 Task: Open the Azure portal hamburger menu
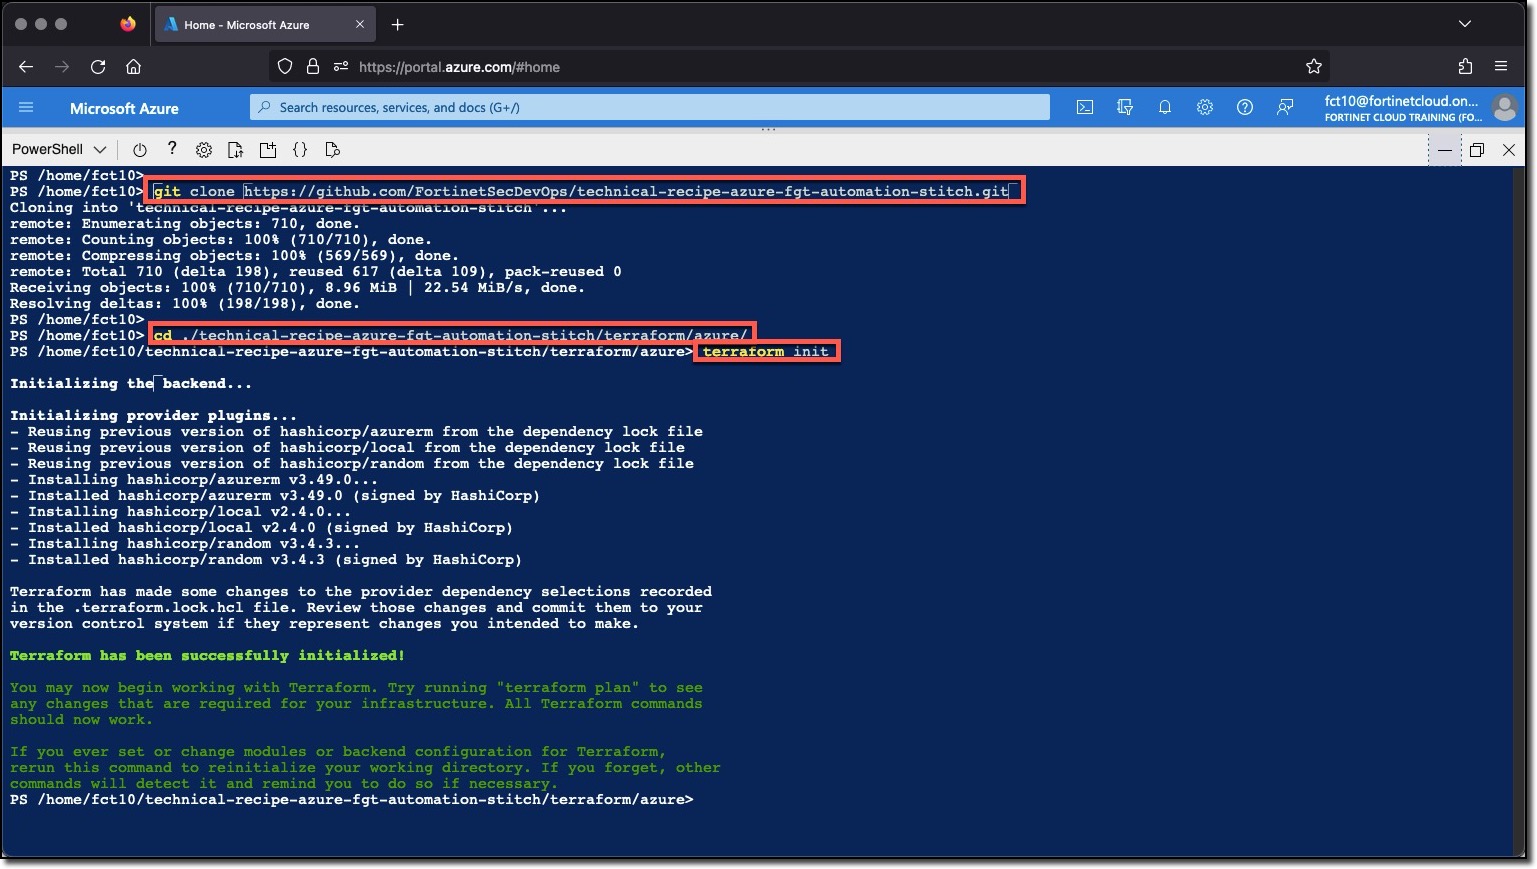tap(26, 107)
